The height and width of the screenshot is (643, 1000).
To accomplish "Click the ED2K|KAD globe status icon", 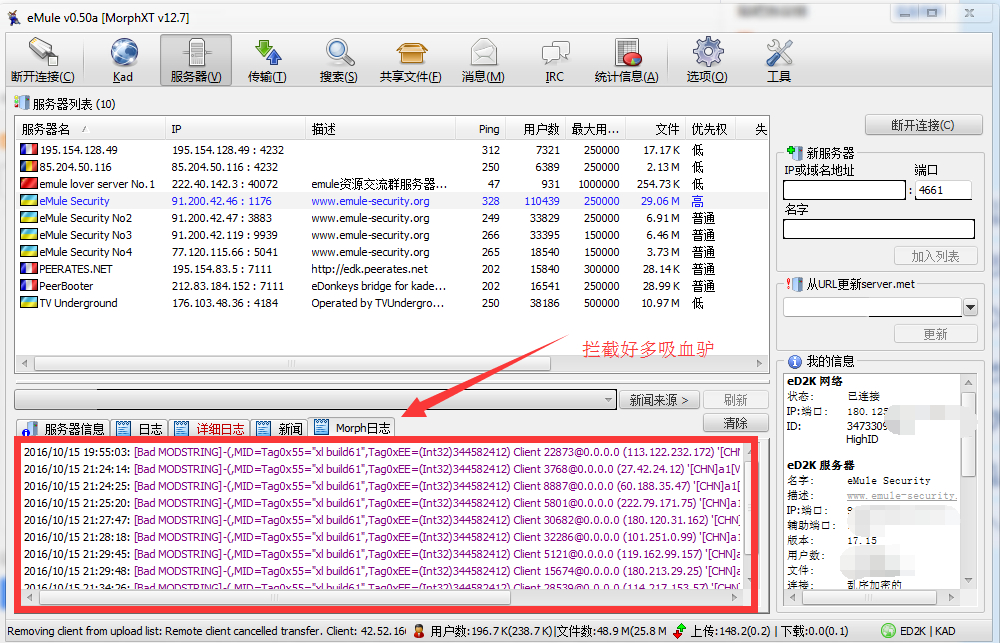I will click(888, 631).
